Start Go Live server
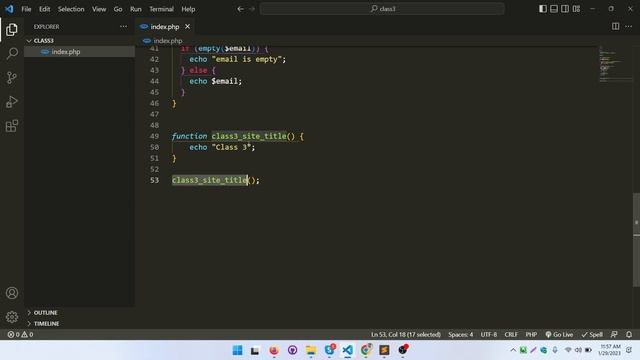 point(559,334)
